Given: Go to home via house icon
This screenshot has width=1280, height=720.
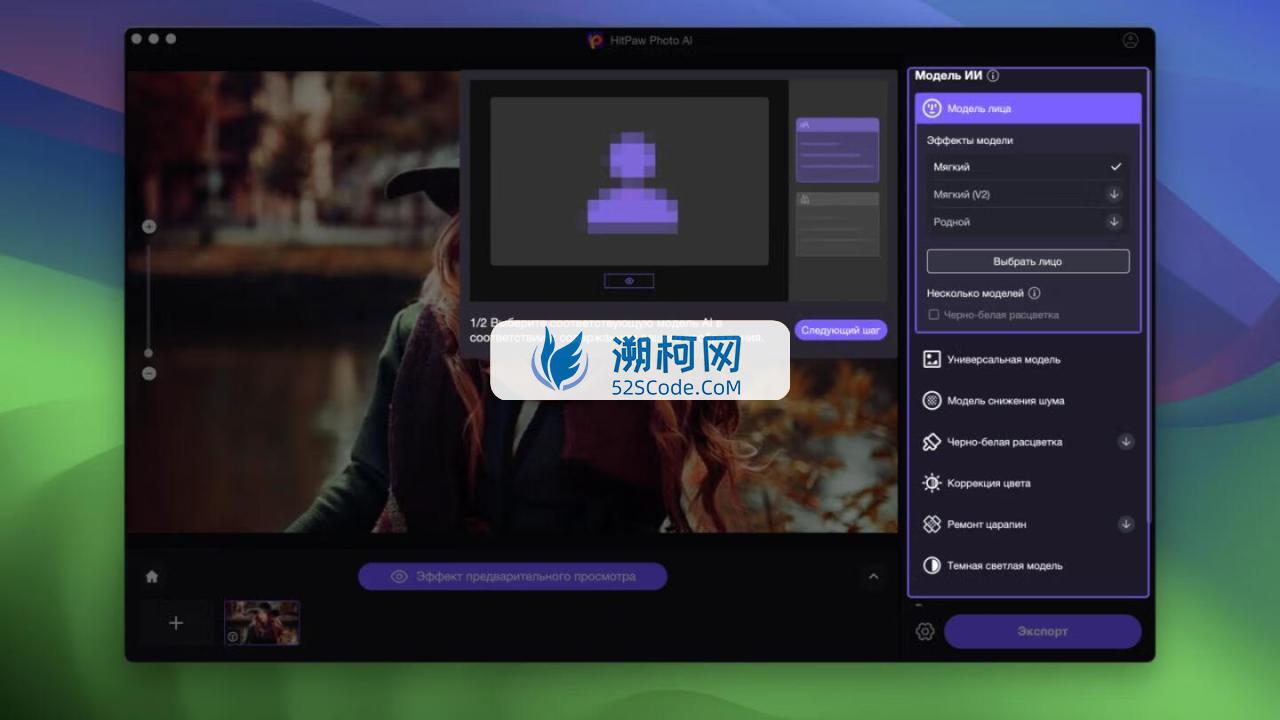Looking at the screenshot, I should coord(152,577).
